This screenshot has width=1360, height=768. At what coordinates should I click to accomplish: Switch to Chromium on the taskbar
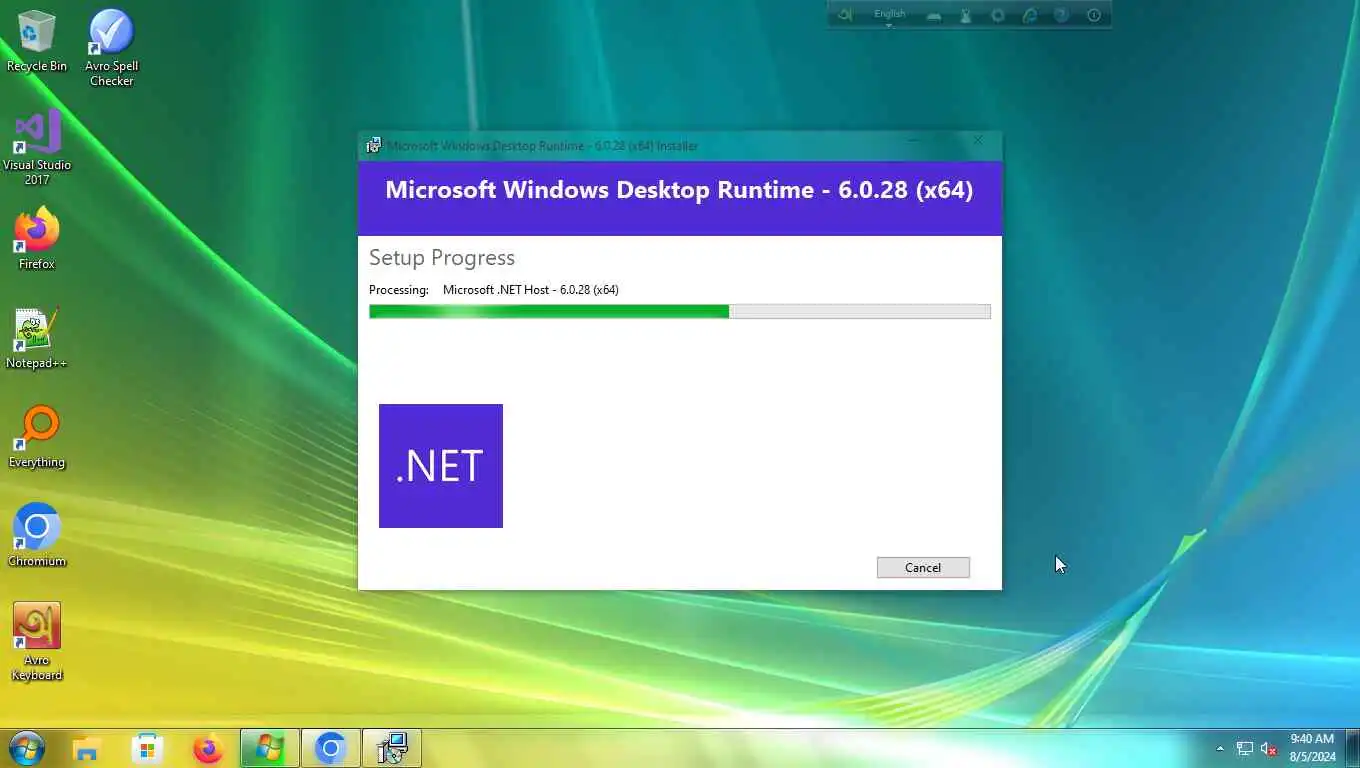tap(330, 748)
